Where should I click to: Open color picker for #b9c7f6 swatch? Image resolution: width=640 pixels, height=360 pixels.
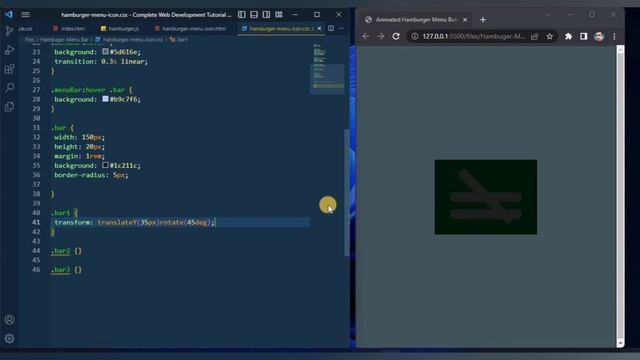105,99
